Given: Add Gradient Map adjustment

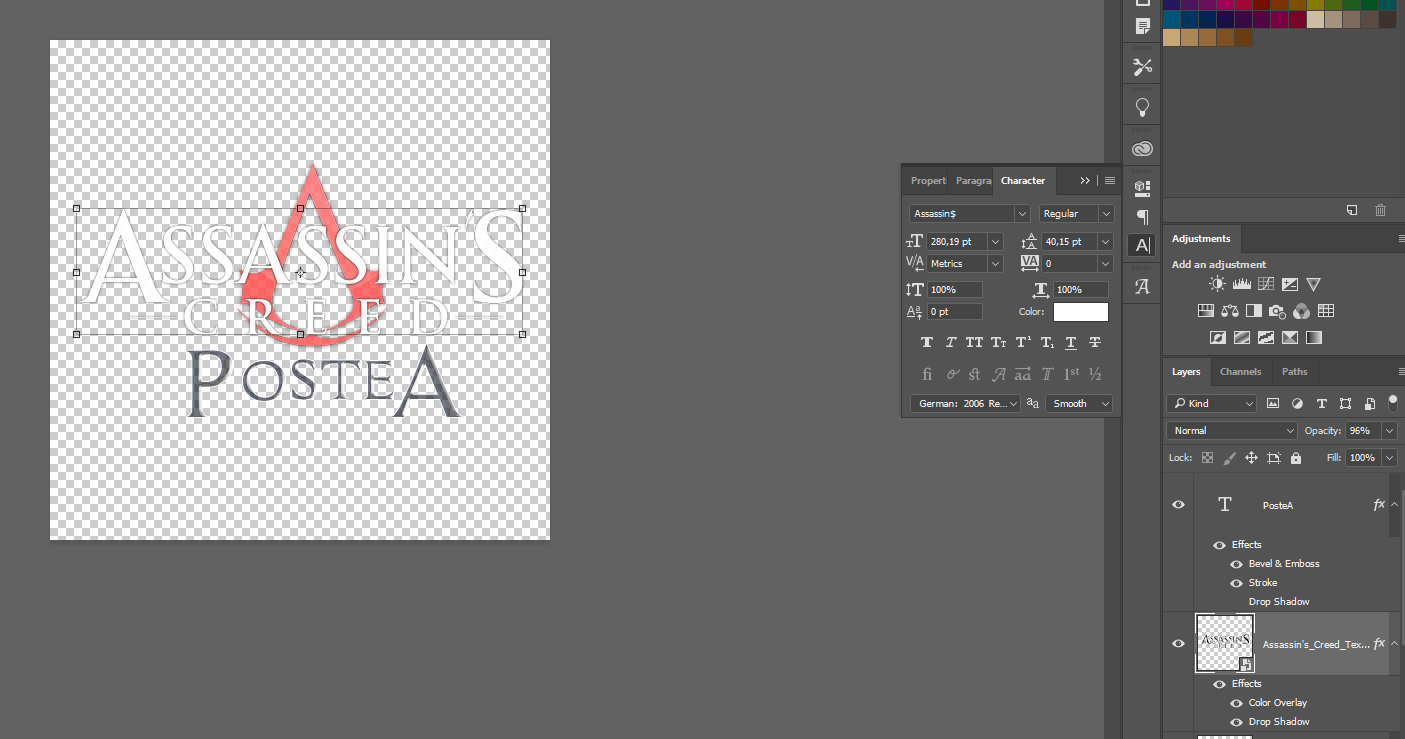Looking at the screenshot, I should [x=1314, y=338].
